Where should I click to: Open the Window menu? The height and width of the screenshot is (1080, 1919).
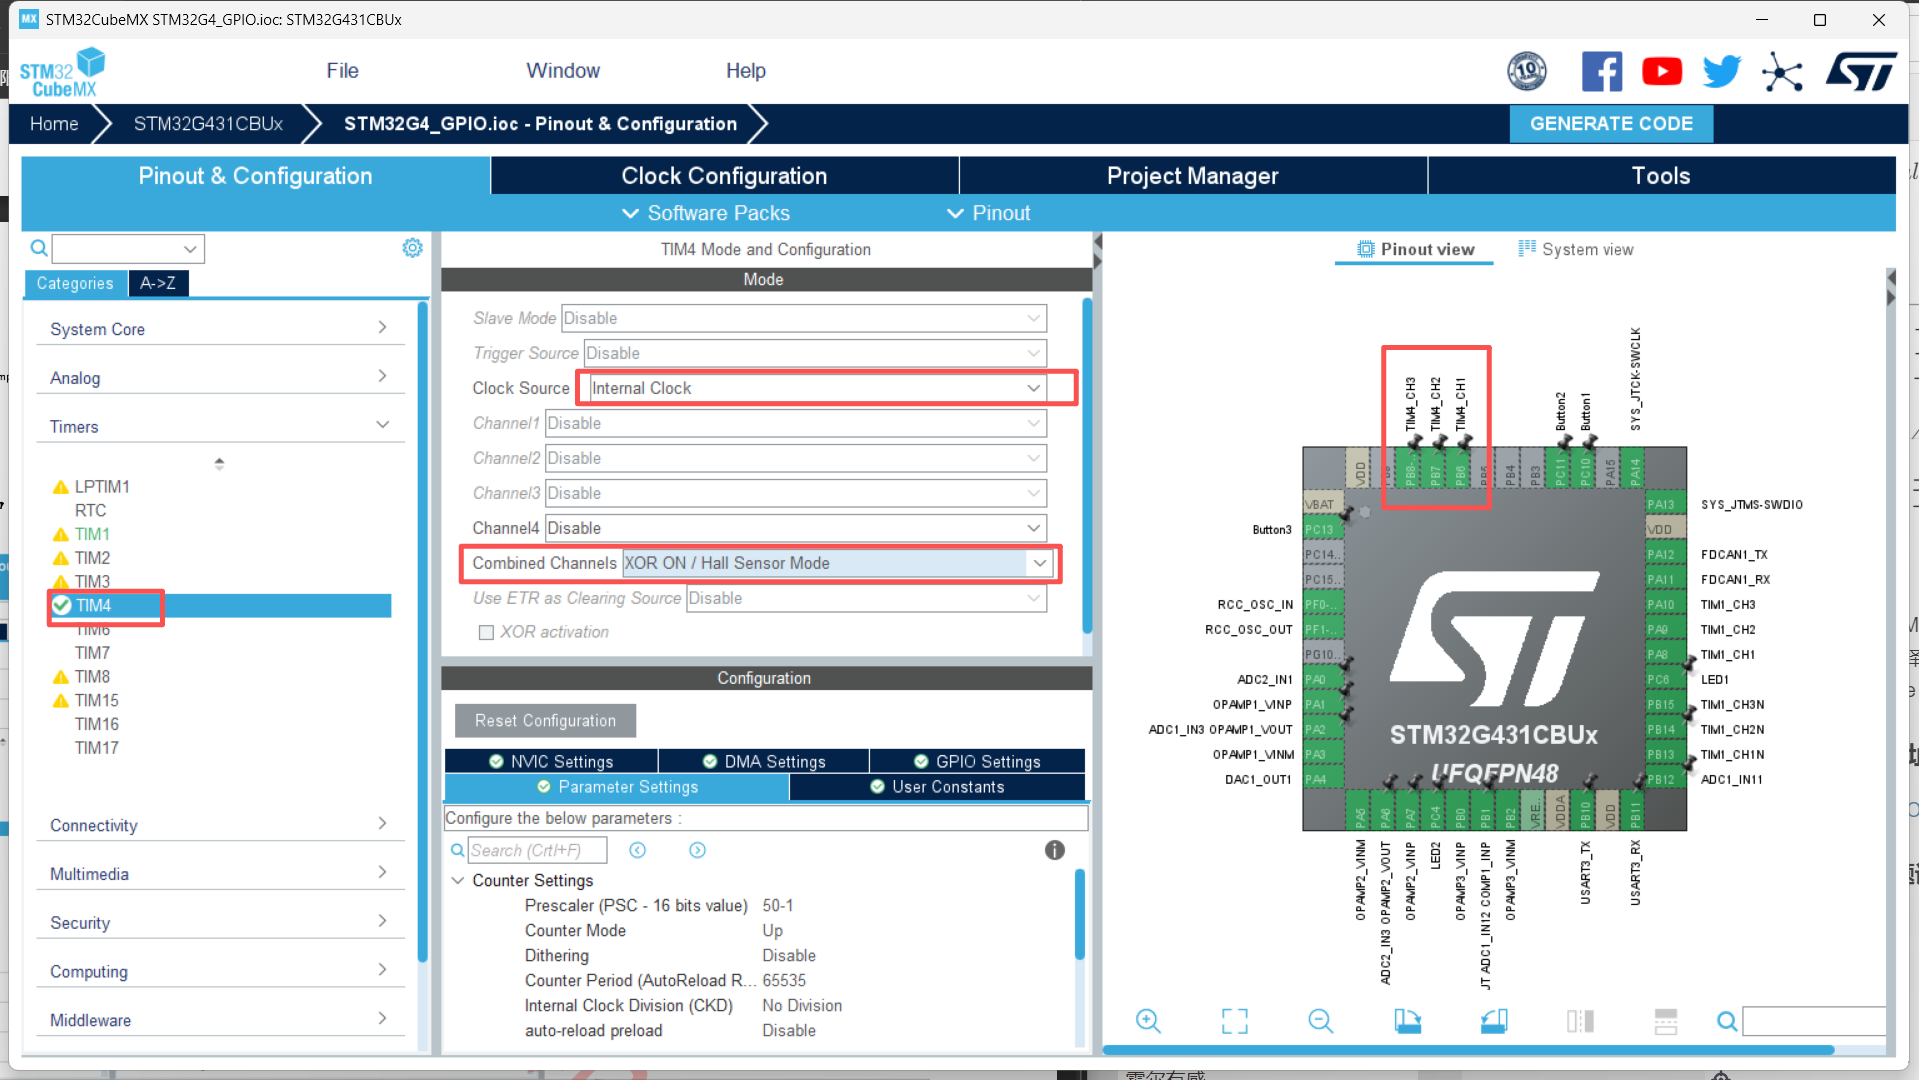563,71
